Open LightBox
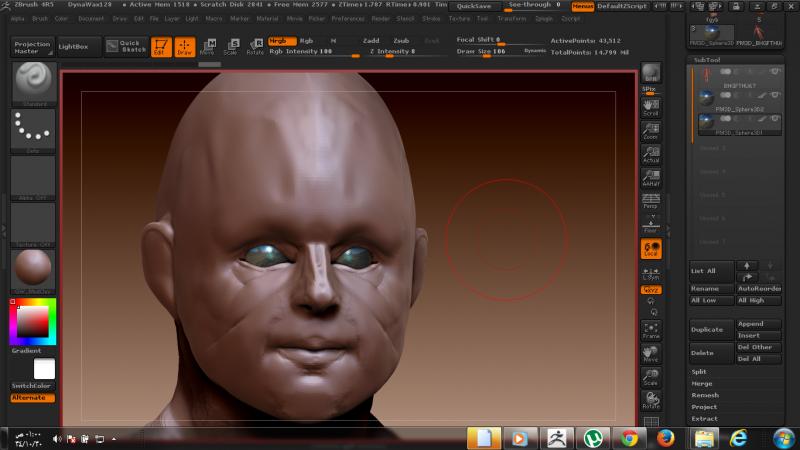 coord(79,46)
